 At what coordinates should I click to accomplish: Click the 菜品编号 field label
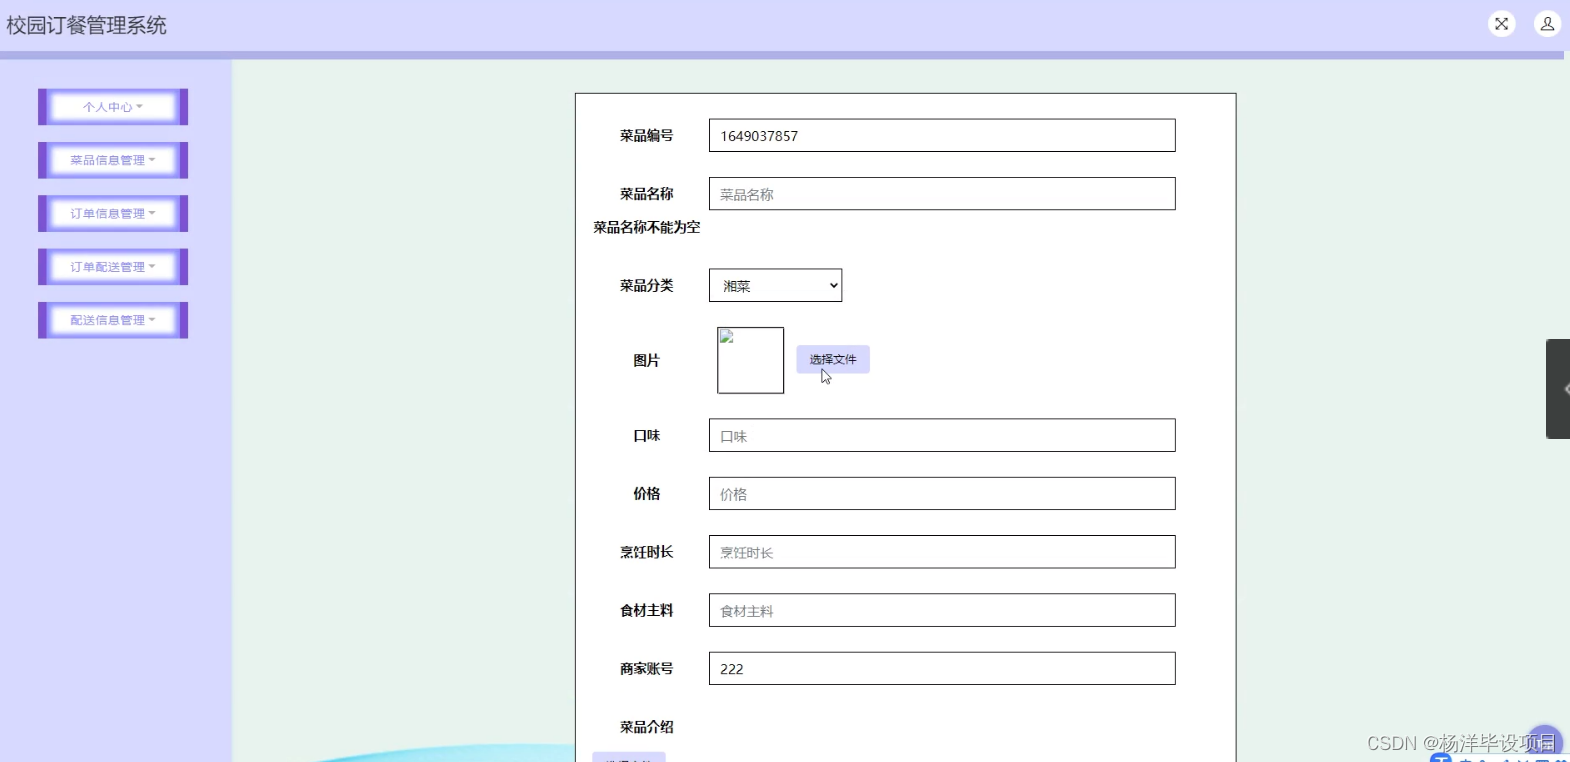647,135
